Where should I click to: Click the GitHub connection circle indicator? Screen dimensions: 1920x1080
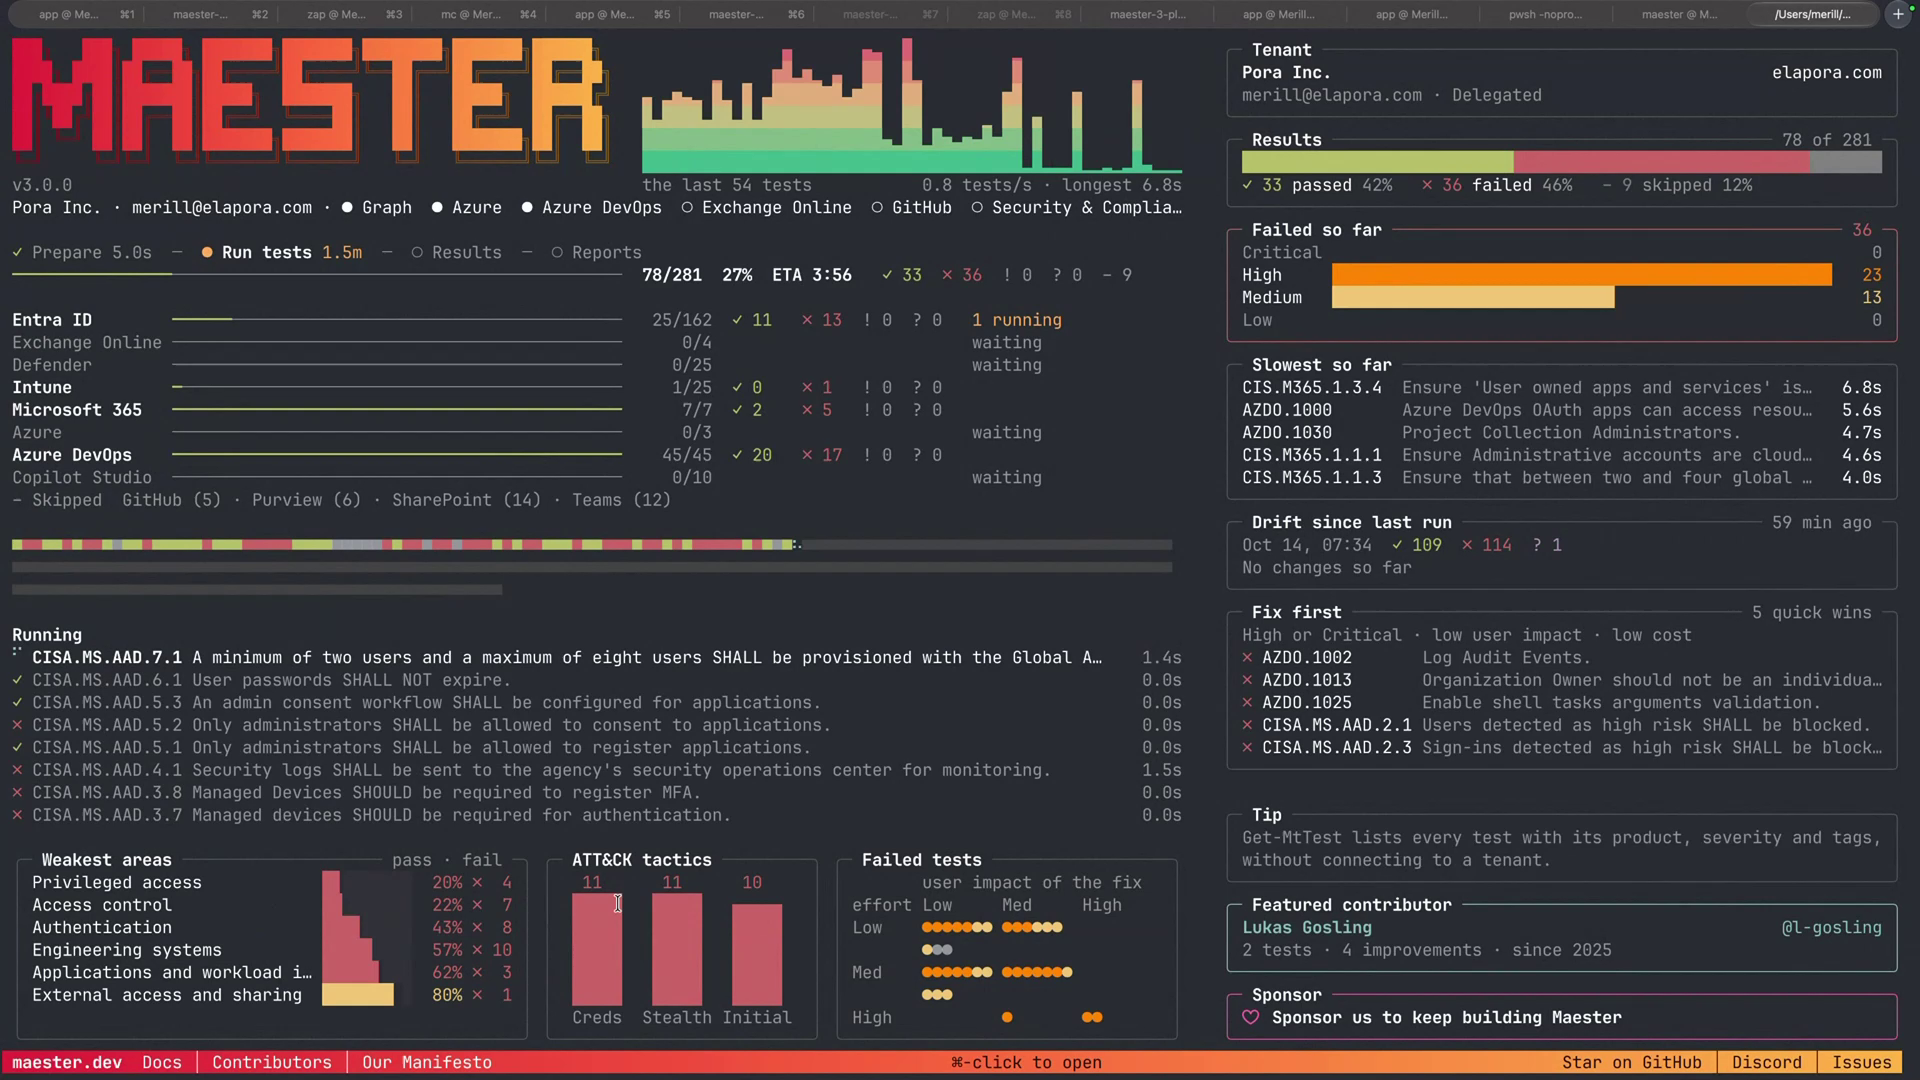(x=877, y=207)
